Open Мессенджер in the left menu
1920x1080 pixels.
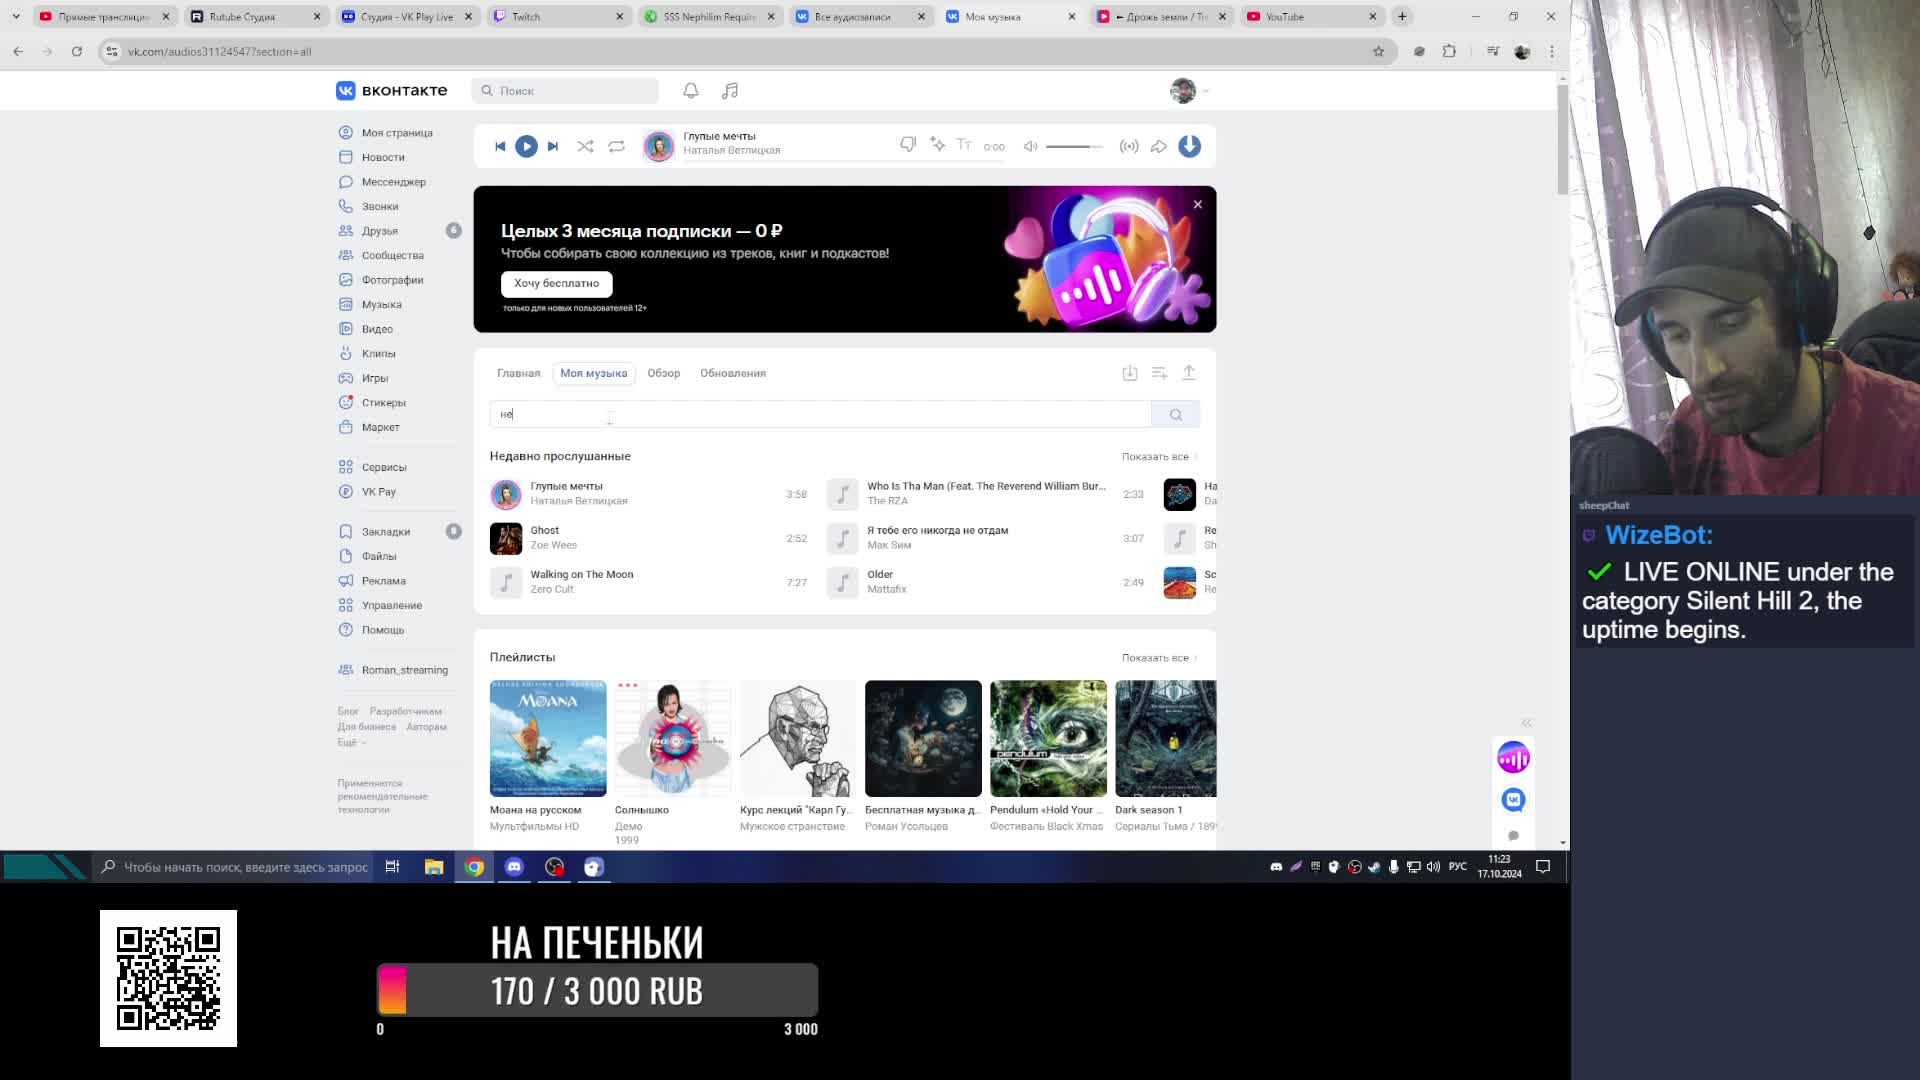tap(393, 182)
